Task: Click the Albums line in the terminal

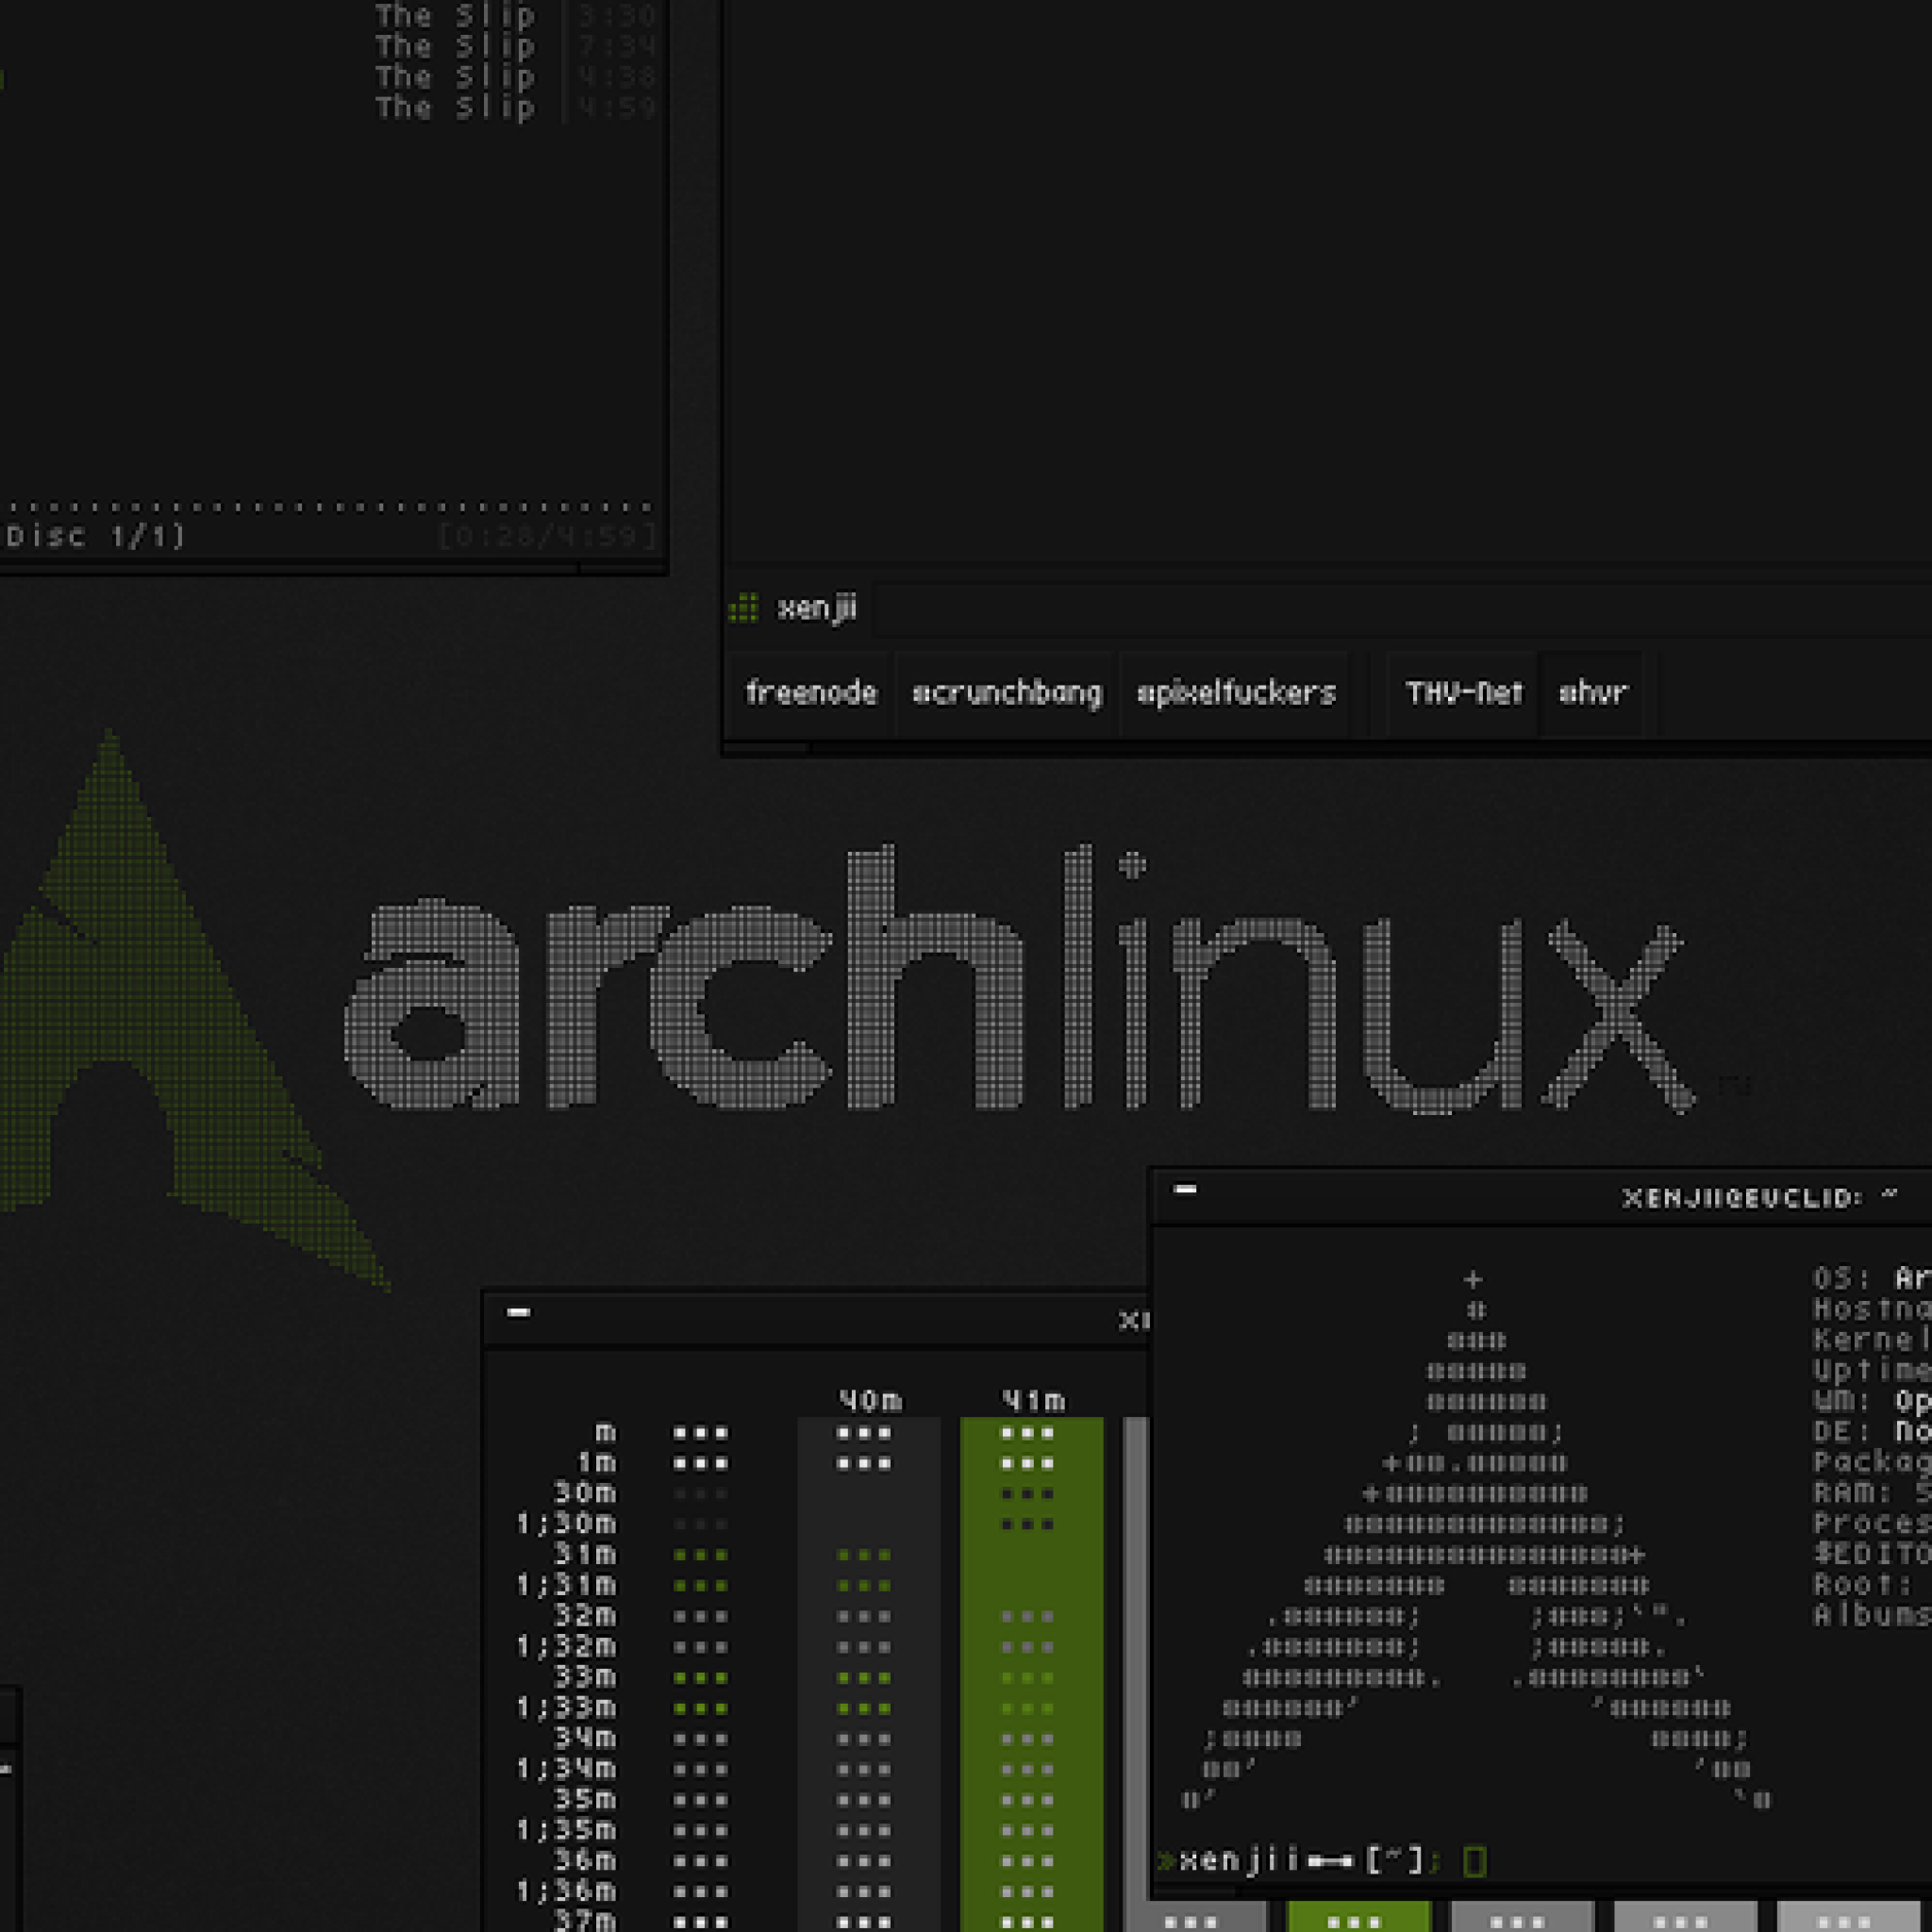Action: [x=1871, y=1615]
